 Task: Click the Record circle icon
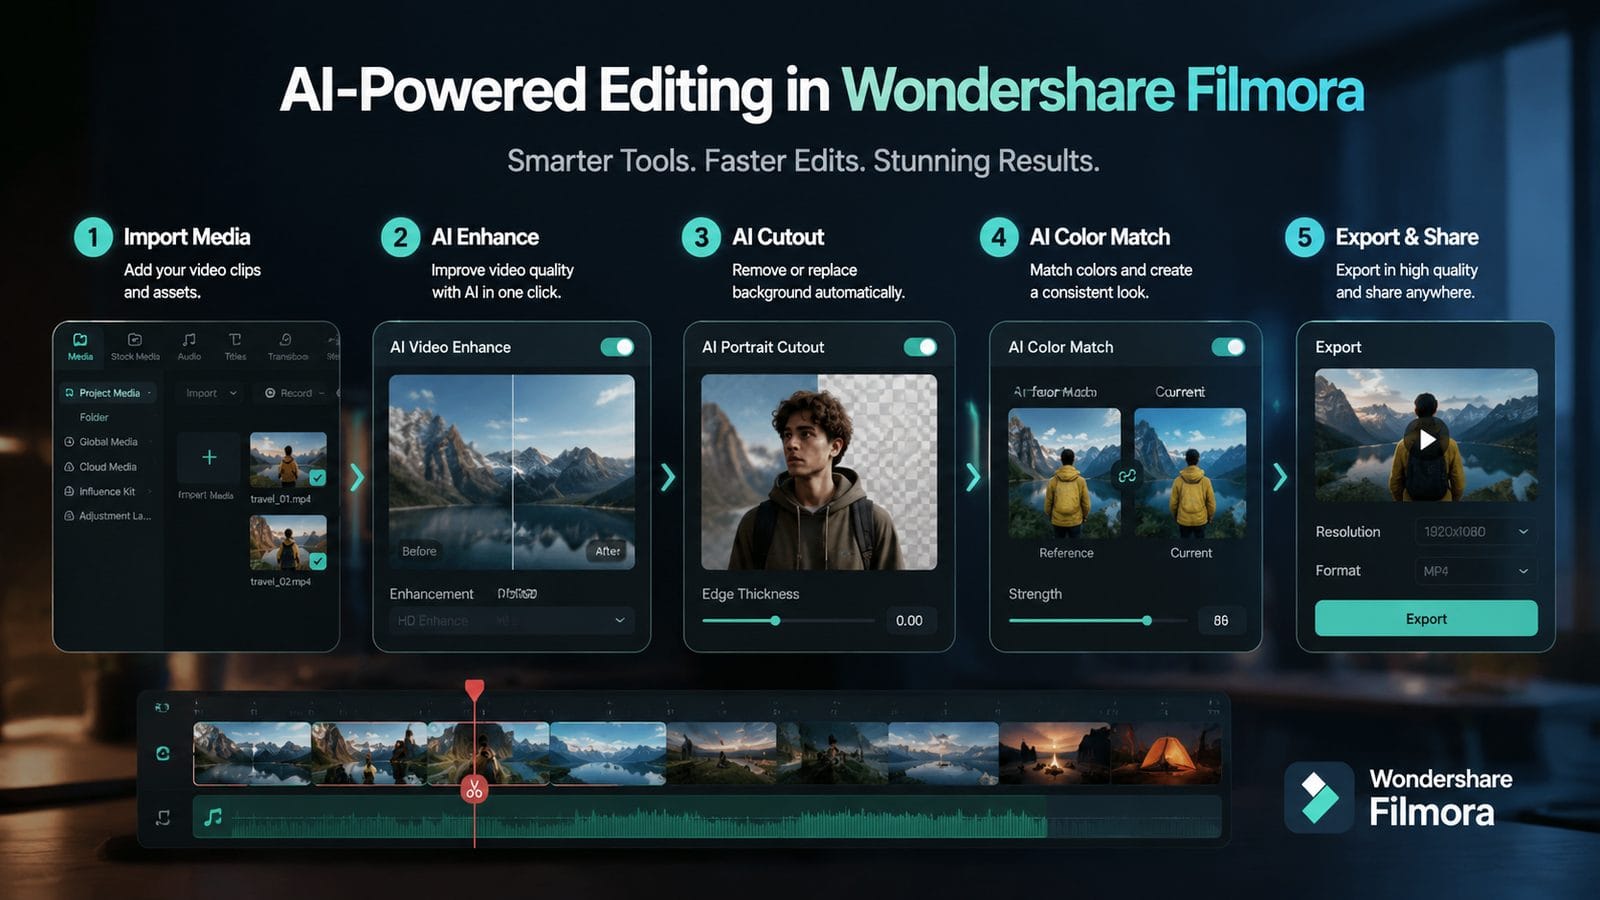(x=270, y=393)
